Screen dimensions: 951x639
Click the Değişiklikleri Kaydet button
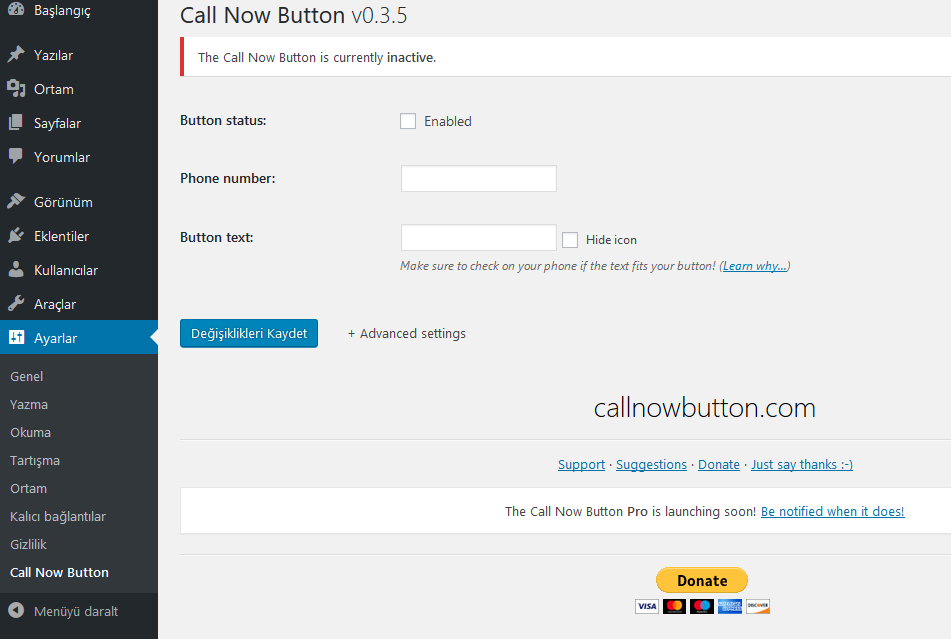click(249, 333)
